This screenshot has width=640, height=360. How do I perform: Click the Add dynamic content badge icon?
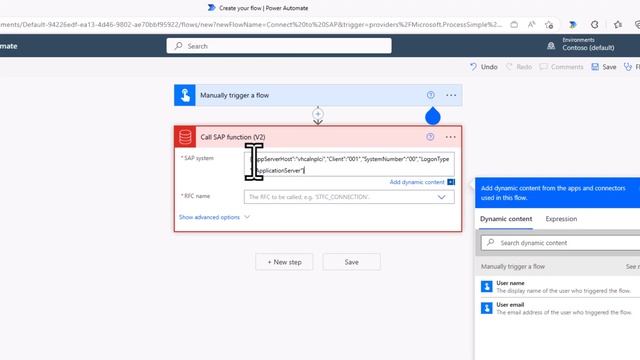click(451, 182)
